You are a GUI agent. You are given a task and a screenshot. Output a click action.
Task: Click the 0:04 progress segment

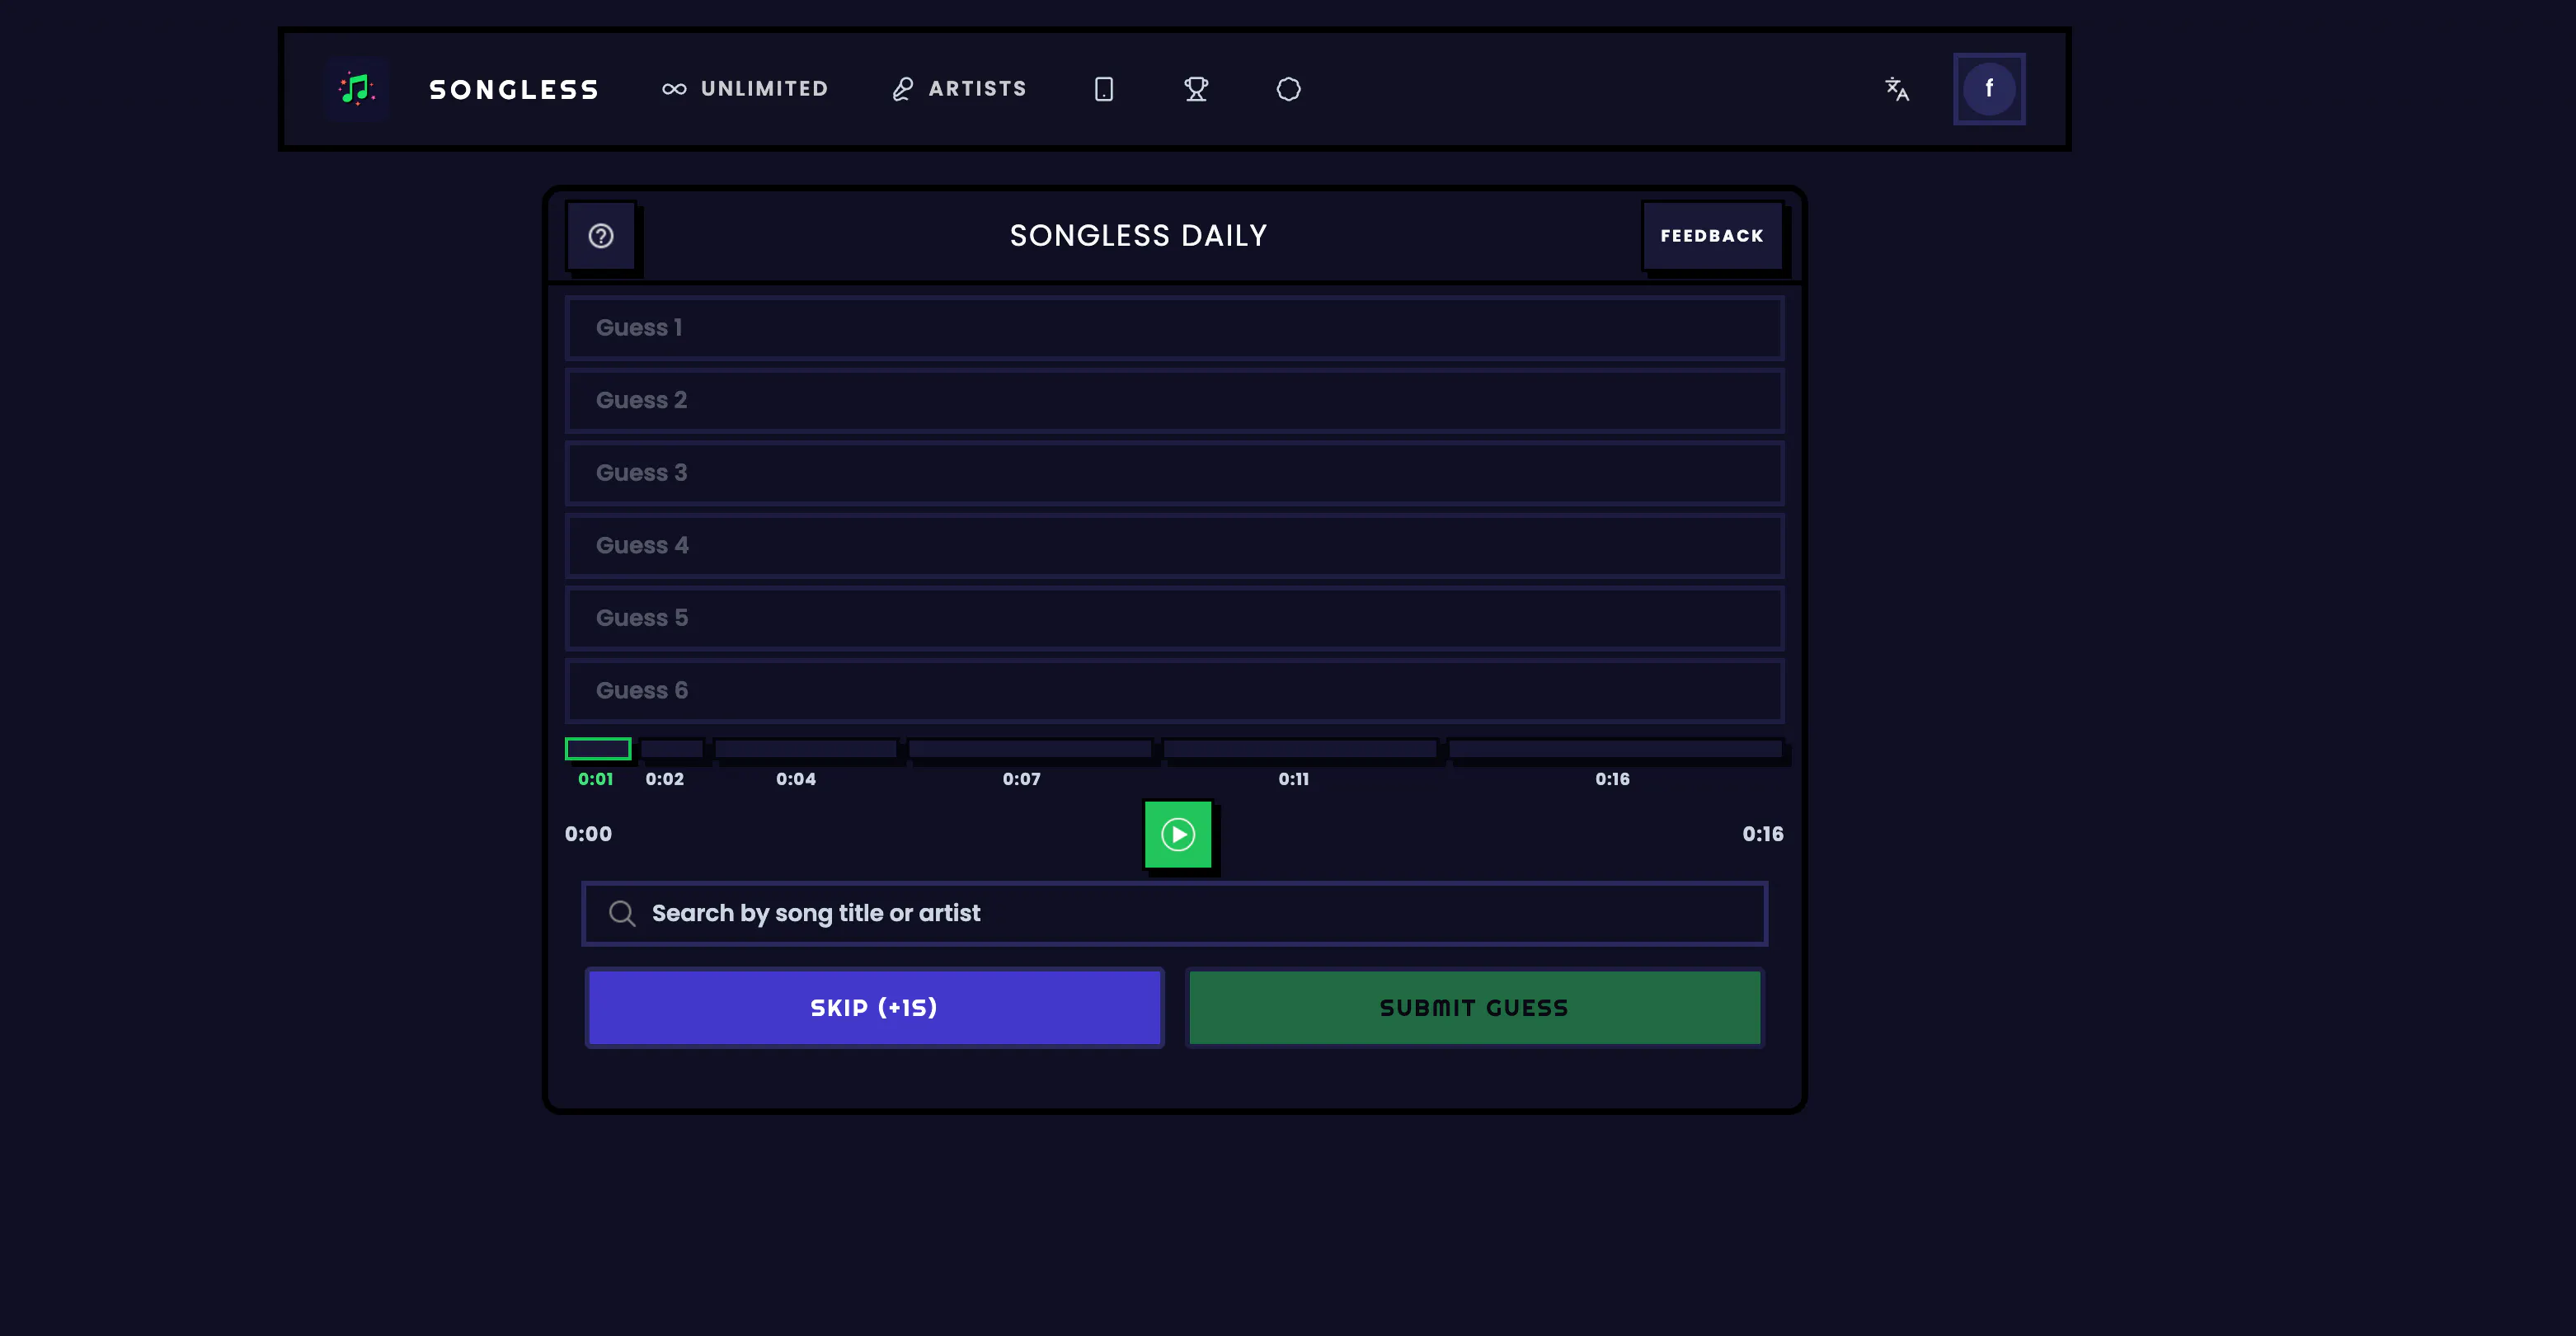(x=806, y=749)
